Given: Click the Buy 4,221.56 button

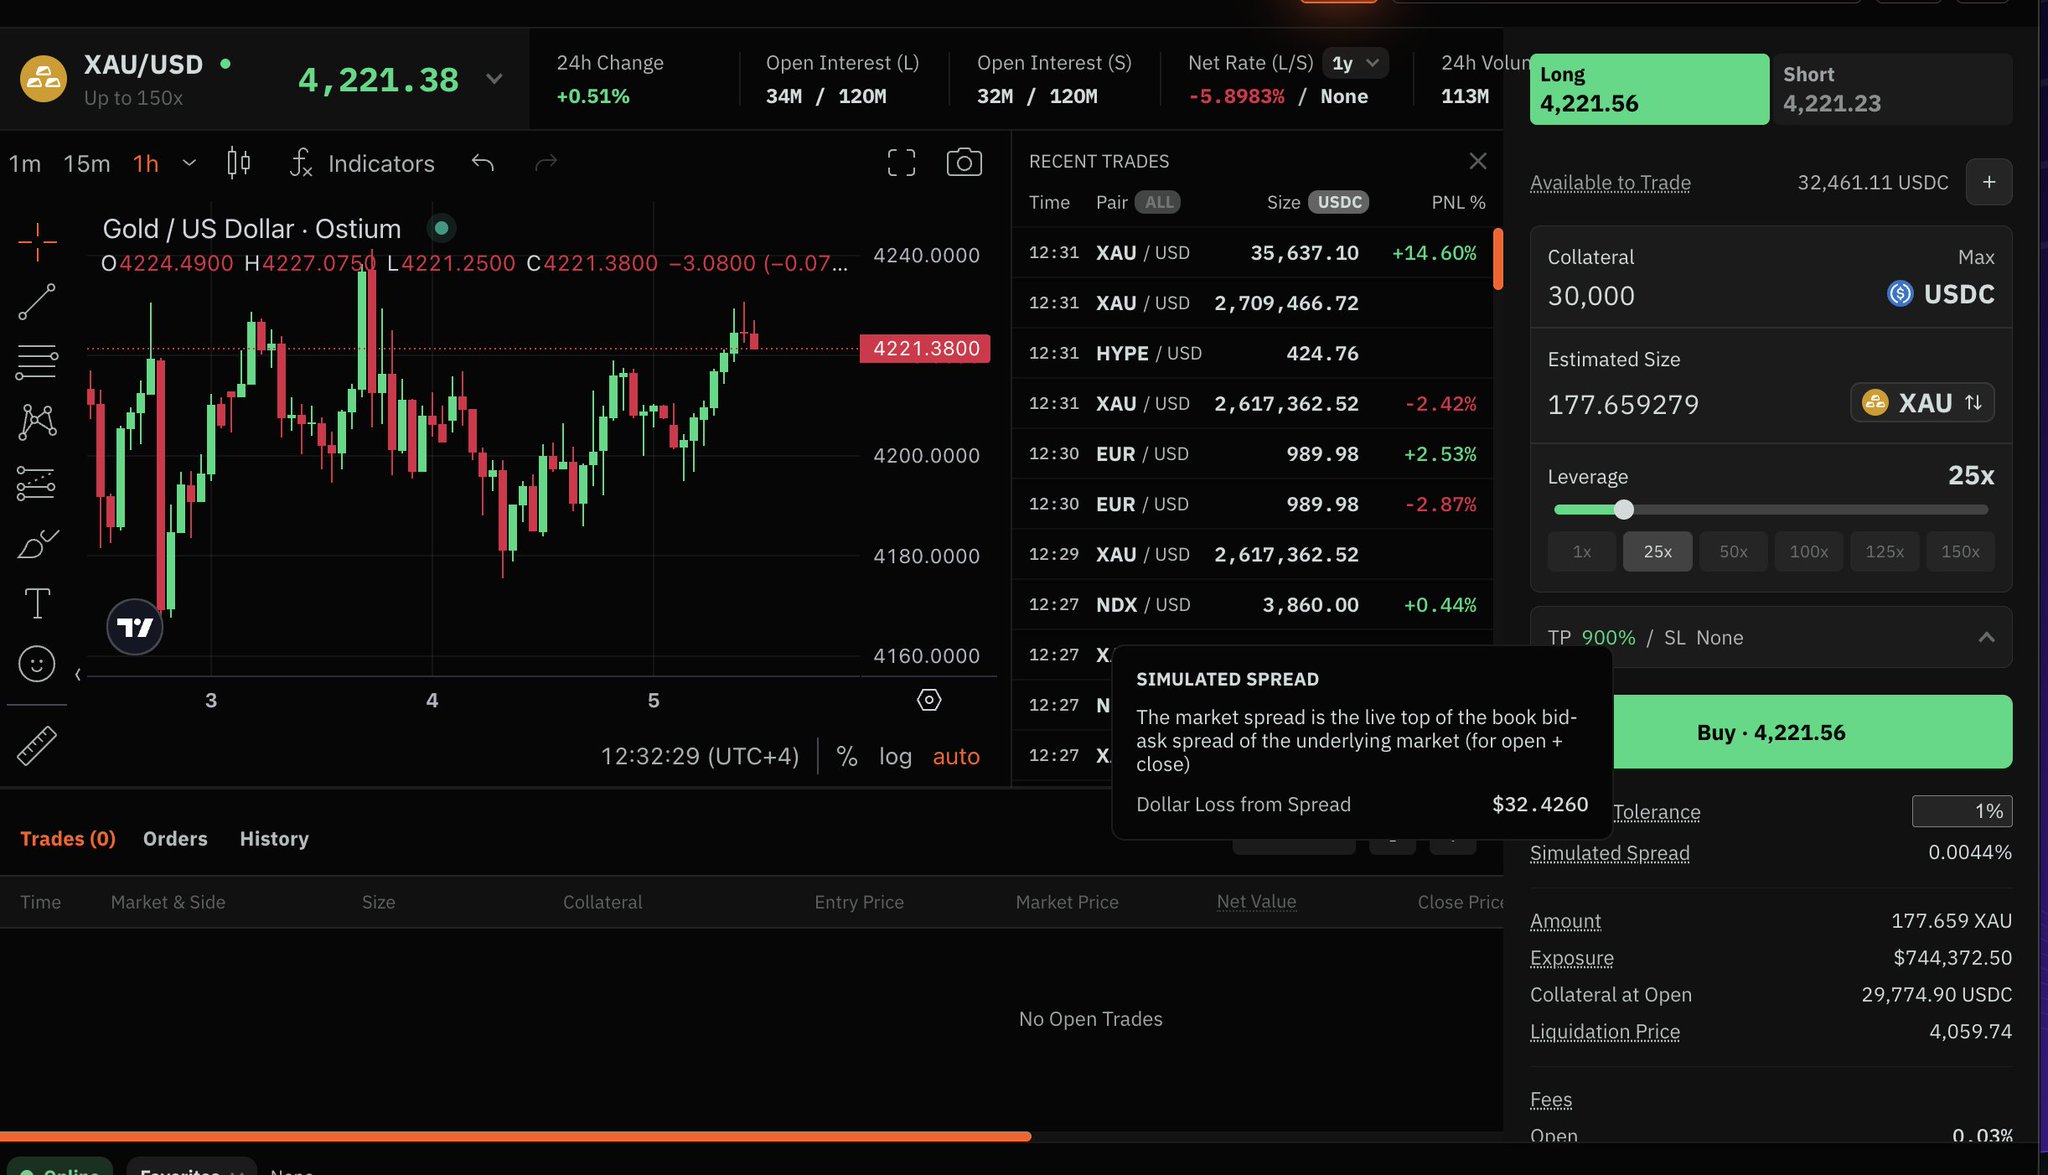Looking at the screenshot, I should pyautogui.click(x=1771, y=732).
